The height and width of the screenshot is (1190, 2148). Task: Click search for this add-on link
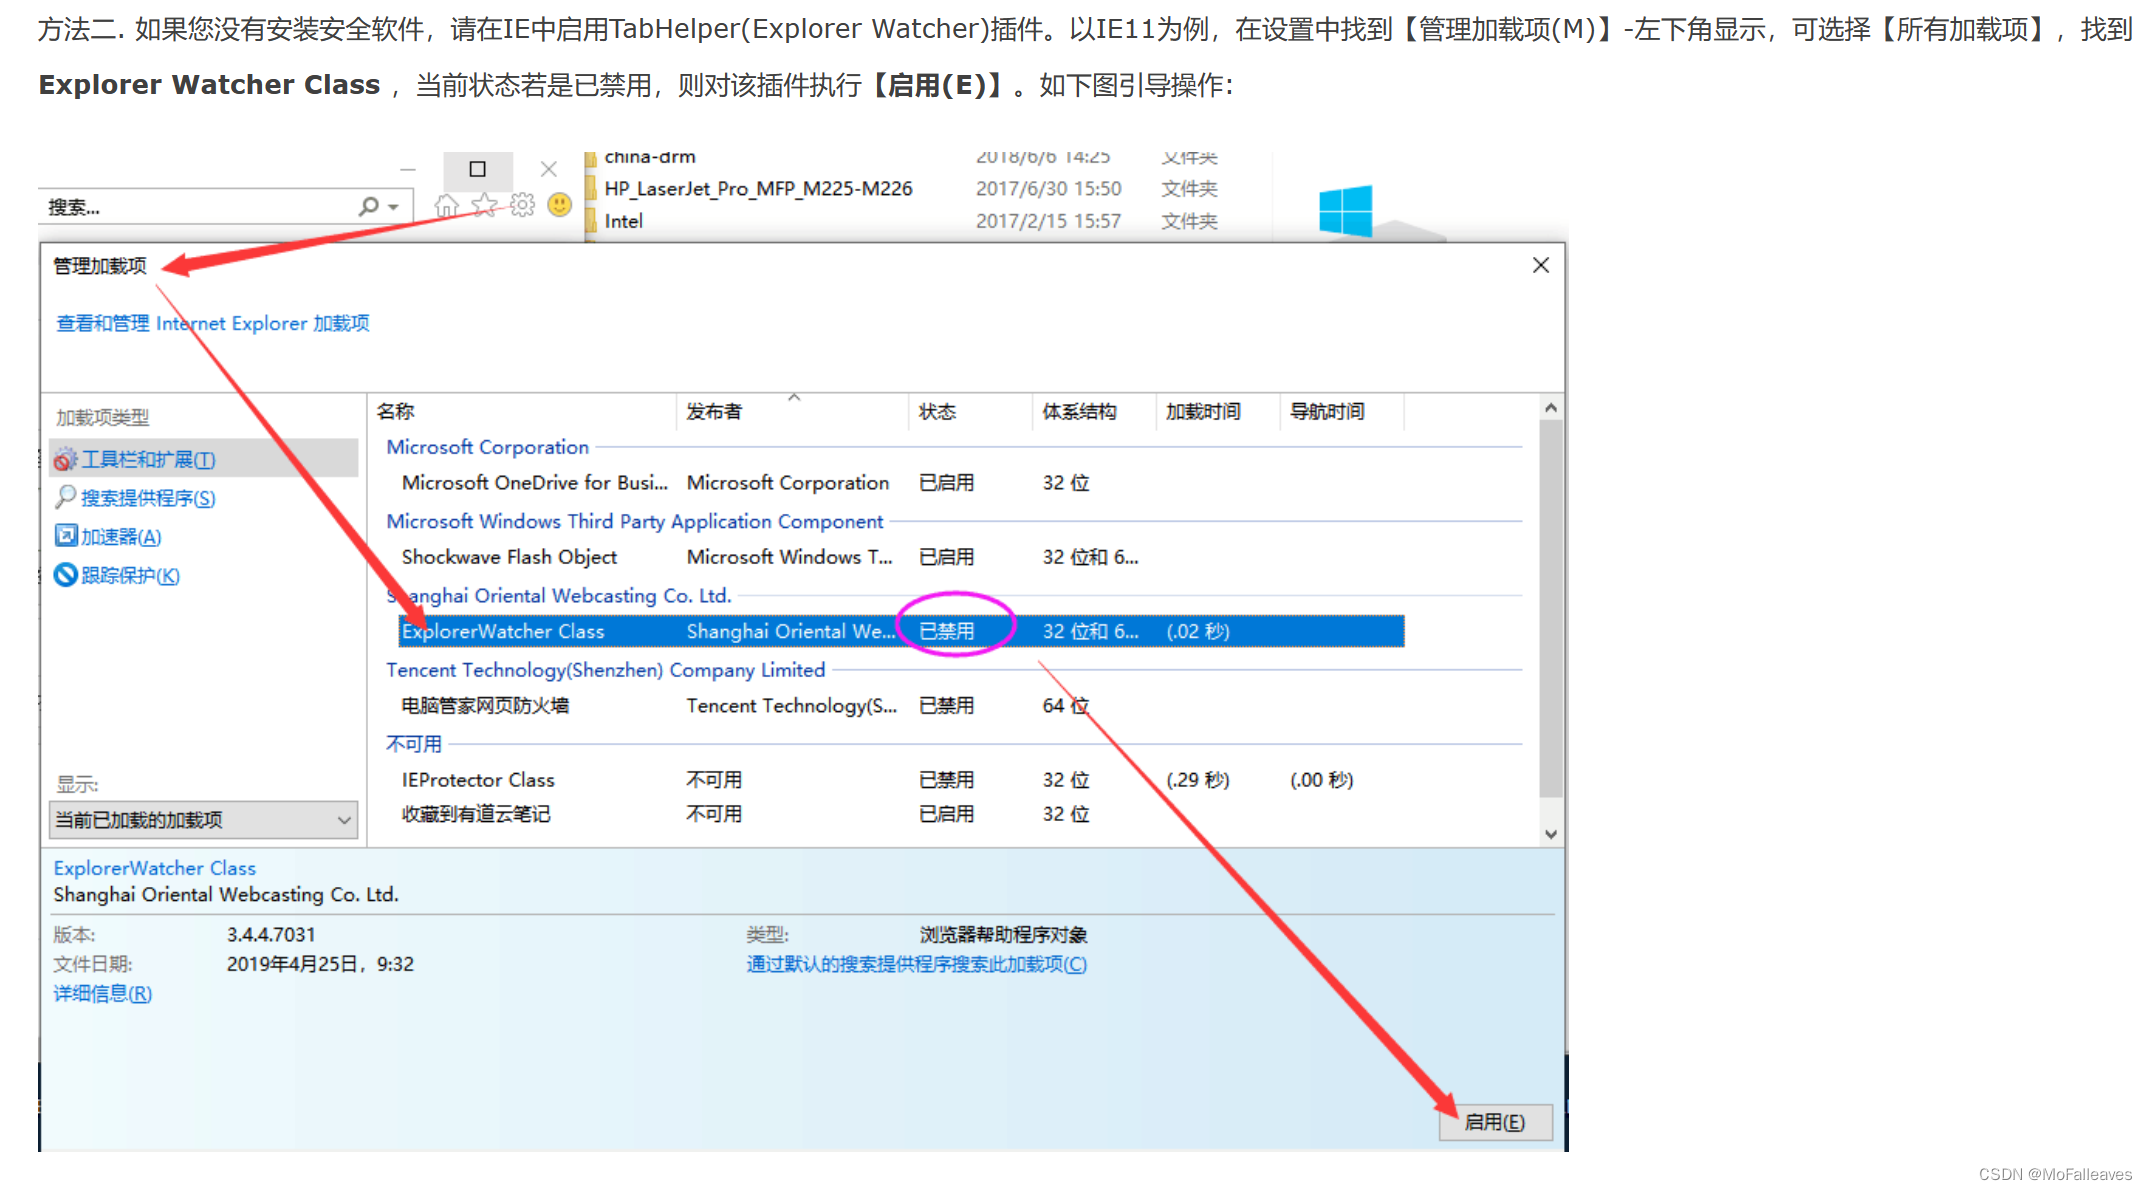tap(916, 964)
